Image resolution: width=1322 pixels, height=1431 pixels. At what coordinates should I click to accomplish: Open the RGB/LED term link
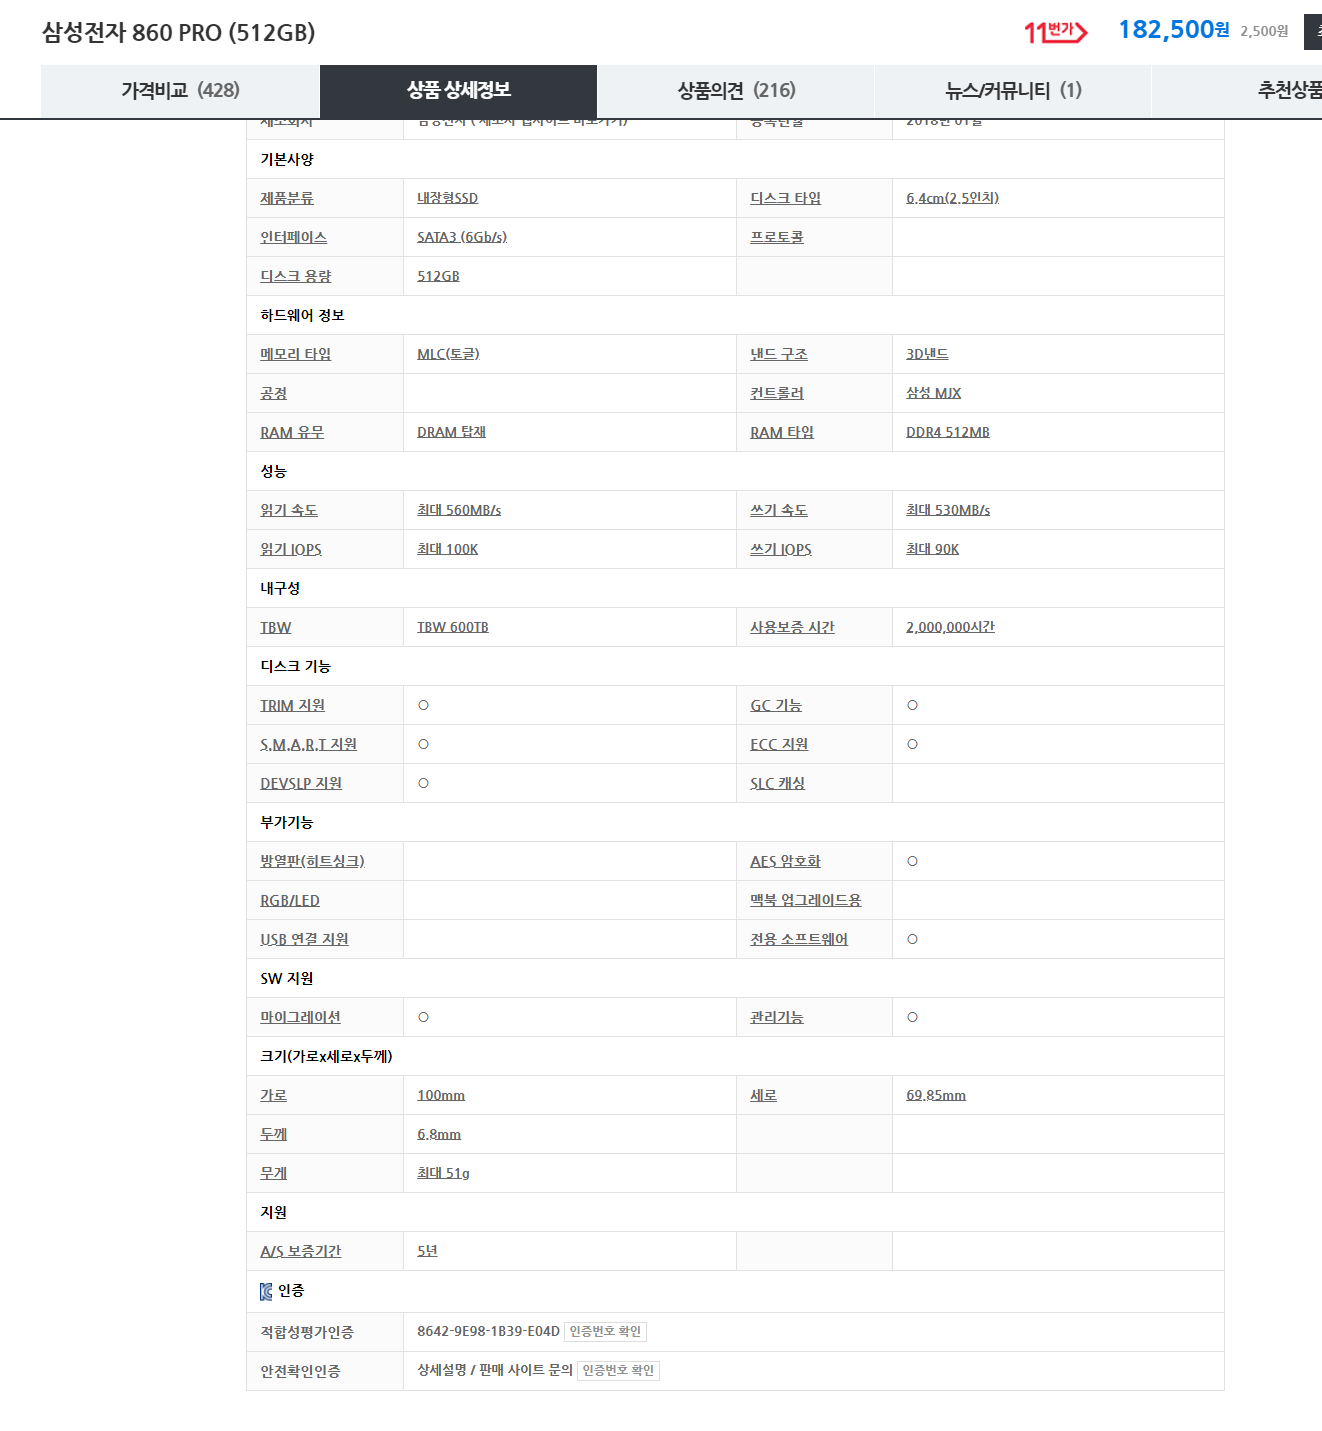point(290,900)
